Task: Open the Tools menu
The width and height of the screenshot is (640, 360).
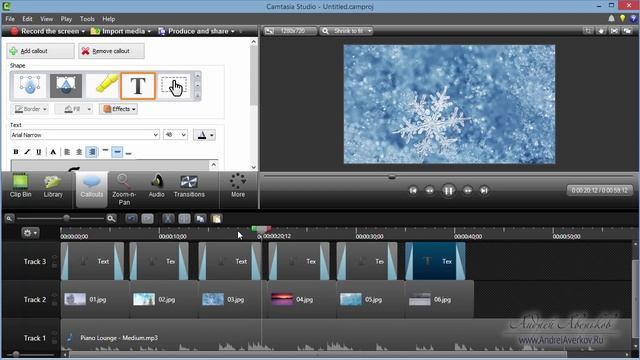Action: pos(87,19)
